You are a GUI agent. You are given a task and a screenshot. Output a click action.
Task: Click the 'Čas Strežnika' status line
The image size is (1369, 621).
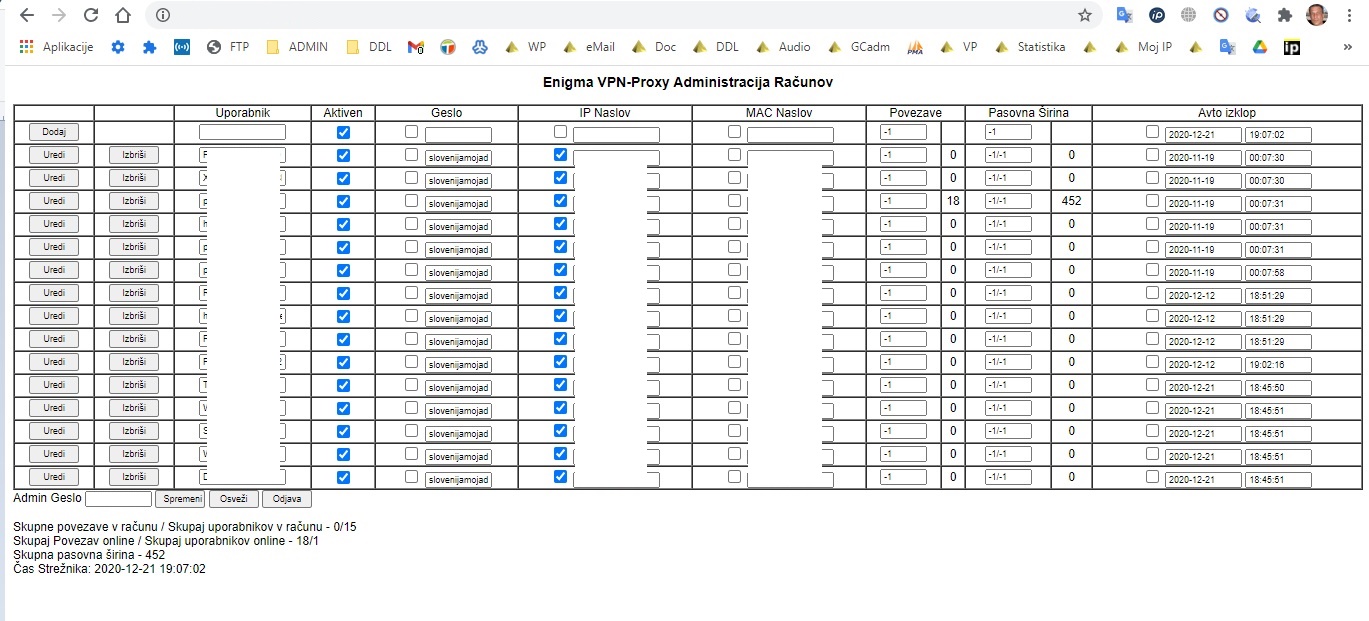click(110, 568)
